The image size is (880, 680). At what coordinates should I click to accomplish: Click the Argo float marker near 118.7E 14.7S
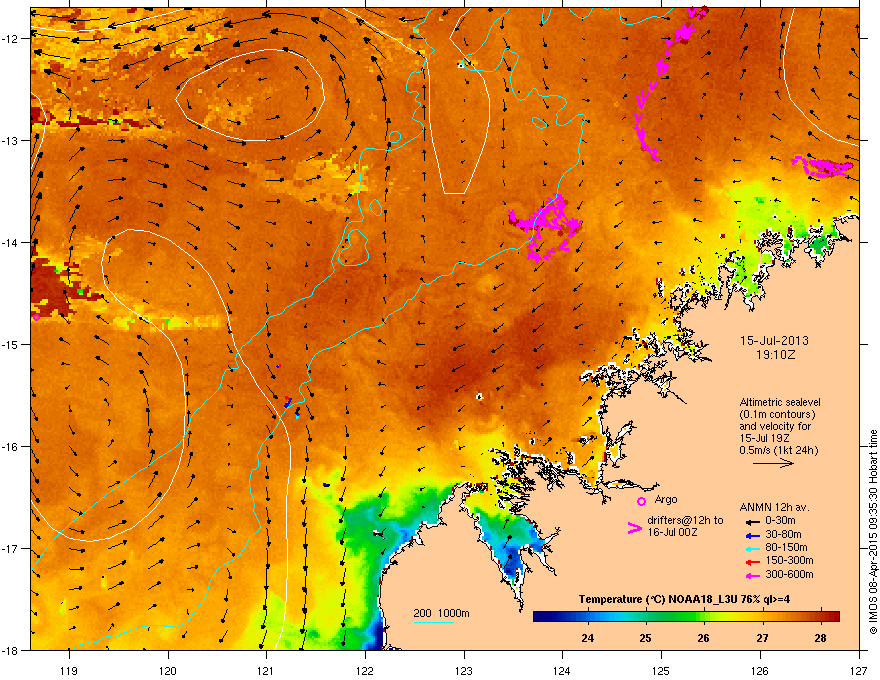click(36, 318)
